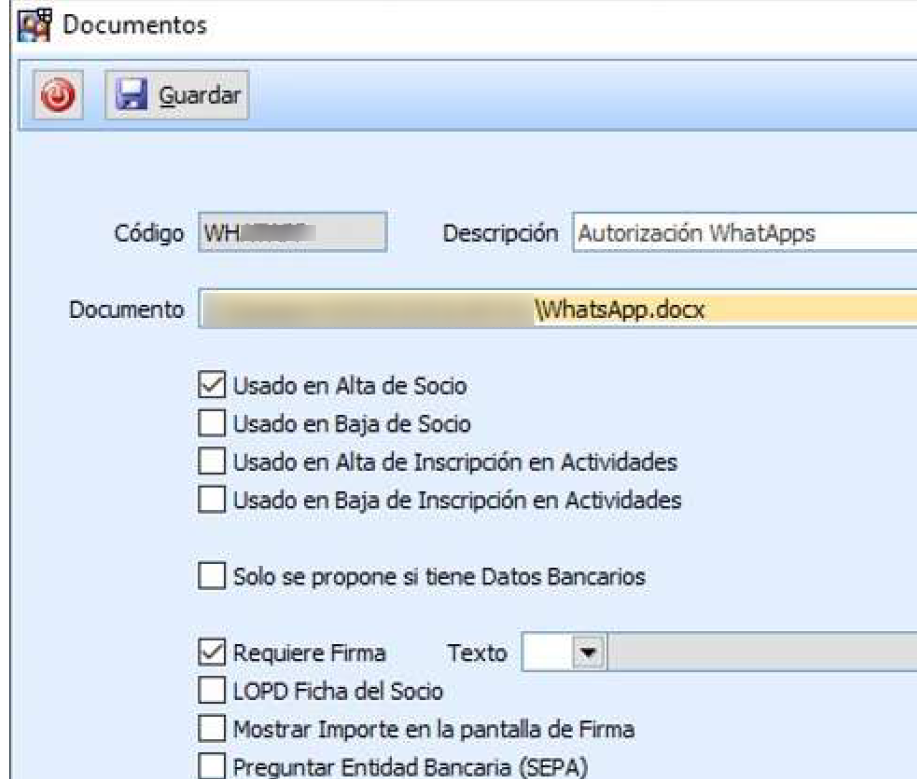This screenshot has width=917, height=779.
Task: Click the red power exit icon
Action: tap(57, 96)
